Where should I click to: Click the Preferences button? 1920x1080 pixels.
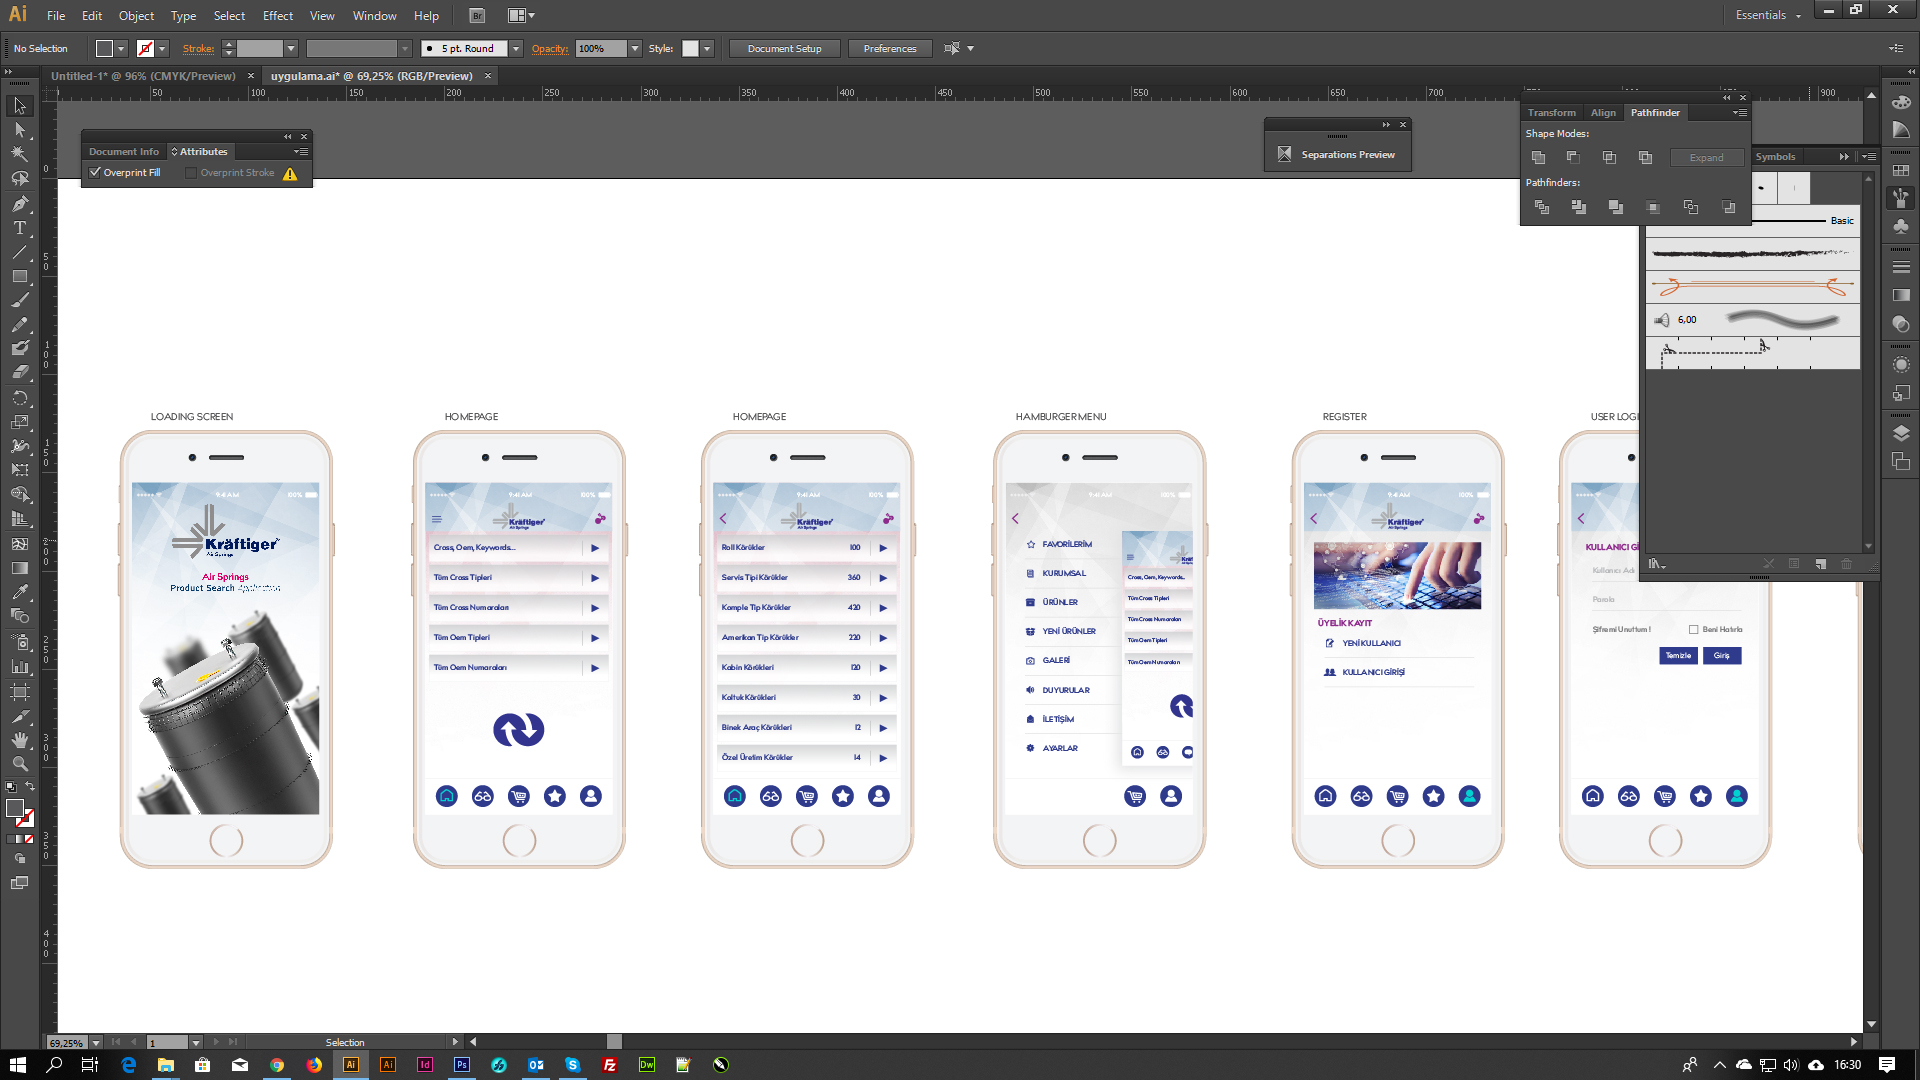pyautogui.click(x=889, y=48)
